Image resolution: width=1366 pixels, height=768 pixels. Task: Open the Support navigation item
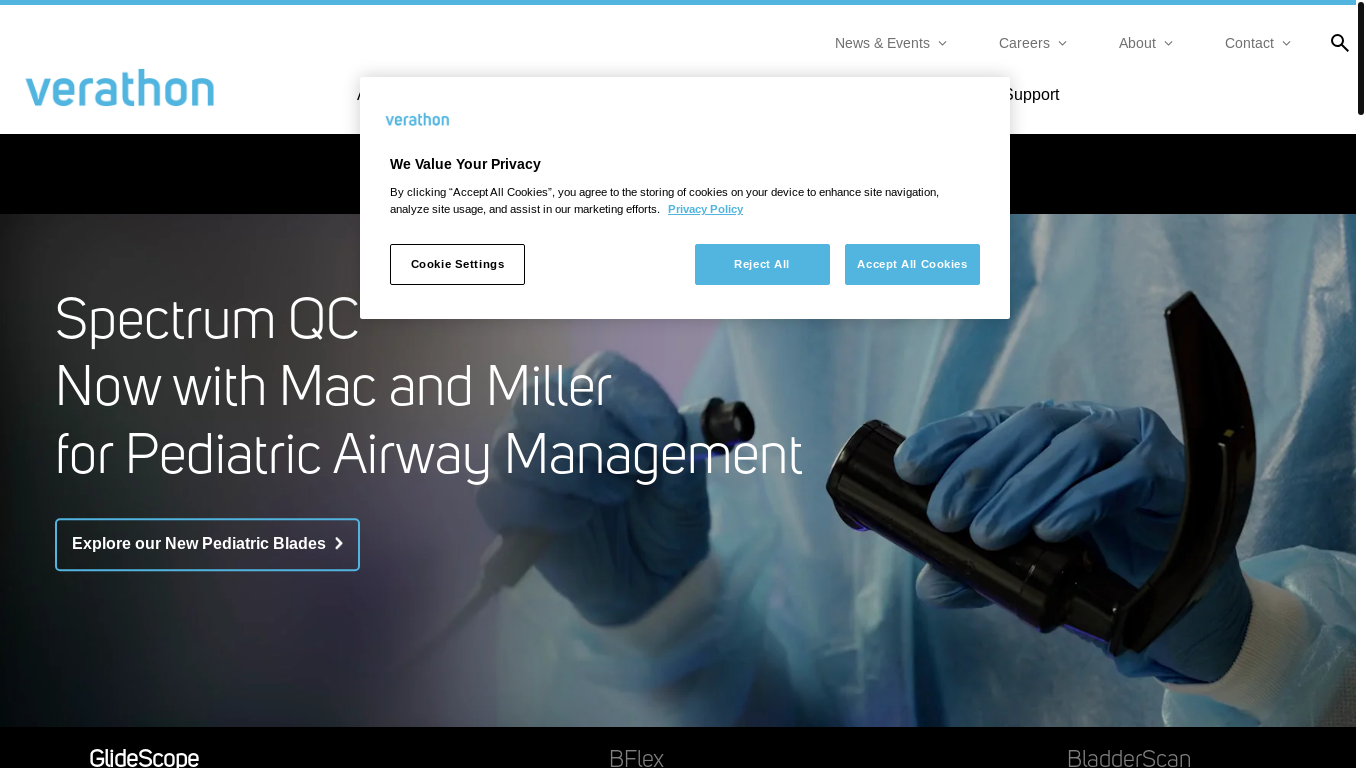click(1034, 94)
